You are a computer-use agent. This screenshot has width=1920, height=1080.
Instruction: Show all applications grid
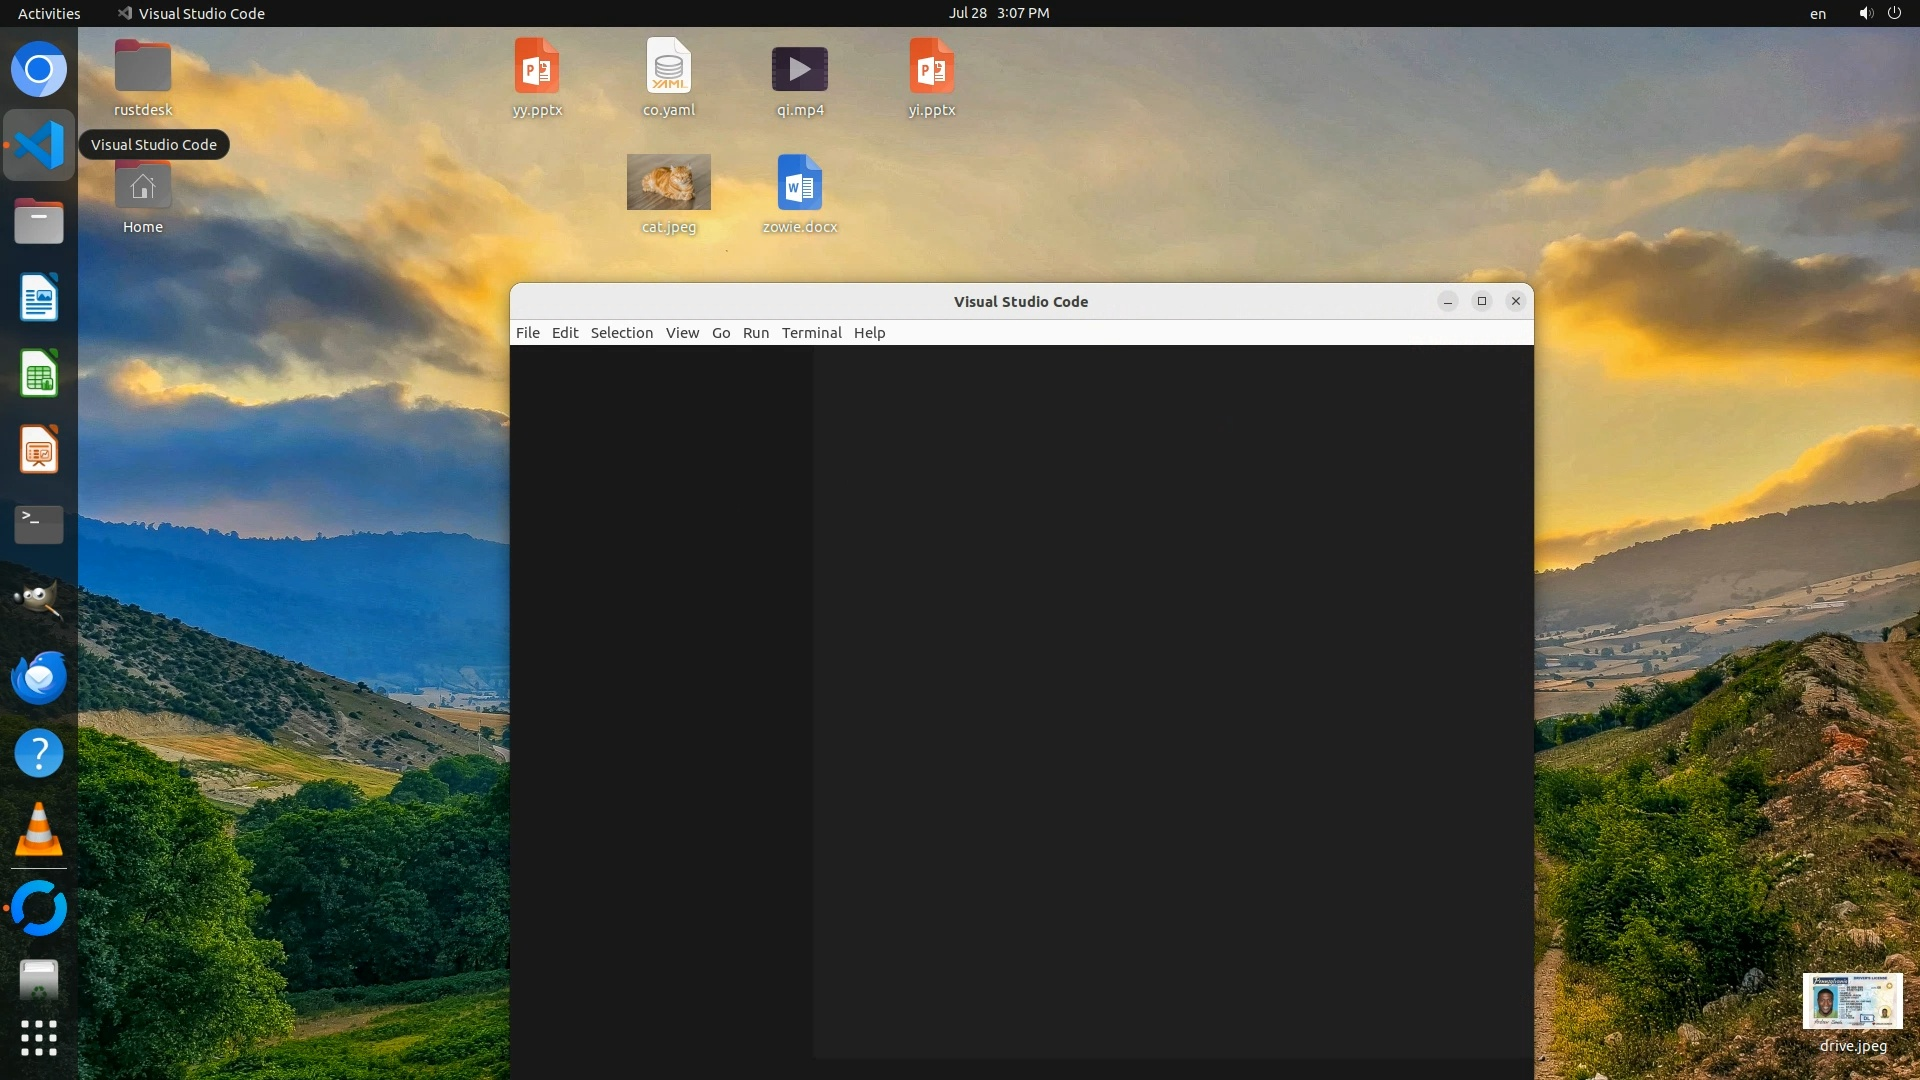(x=39, y=1038)
